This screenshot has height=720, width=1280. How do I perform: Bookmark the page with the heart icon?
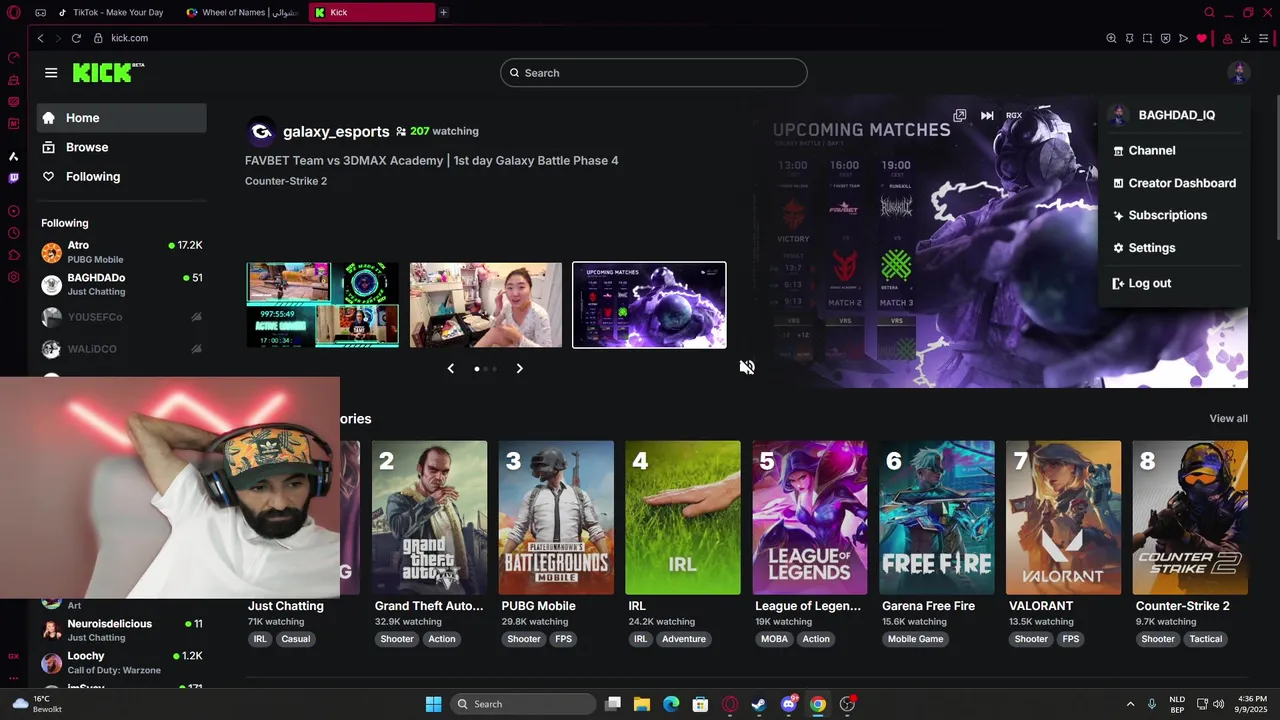[x=1201, y=38]
